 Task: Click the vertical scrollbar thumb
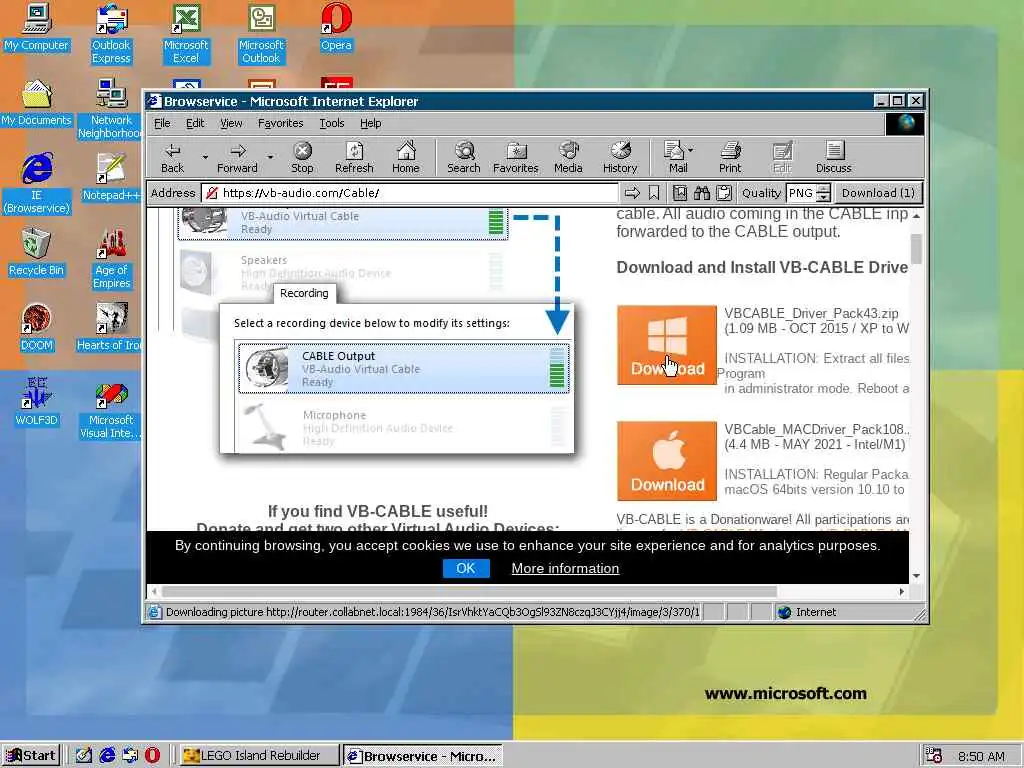916,248
